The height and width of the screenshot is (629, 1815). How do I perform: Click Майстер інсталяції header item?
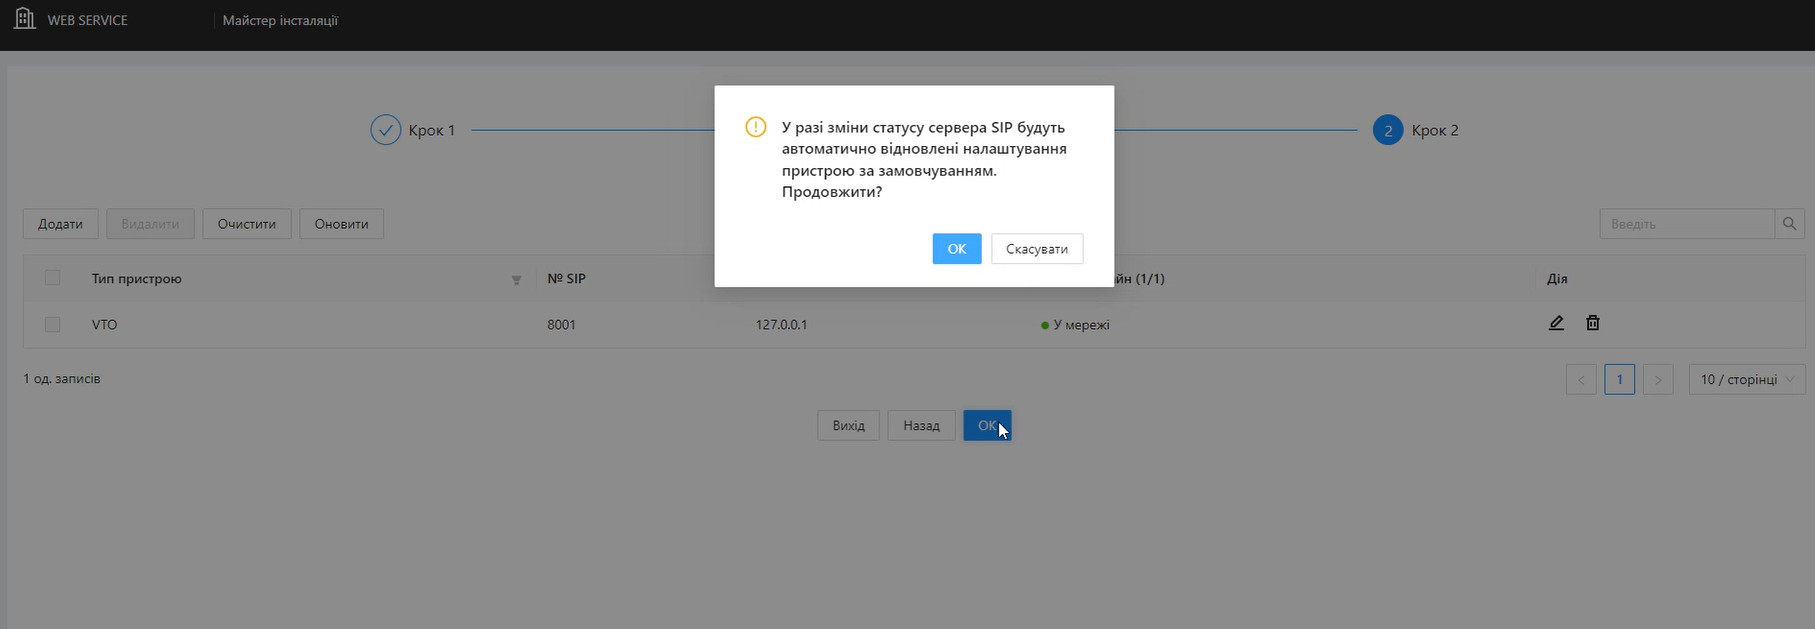280,20
